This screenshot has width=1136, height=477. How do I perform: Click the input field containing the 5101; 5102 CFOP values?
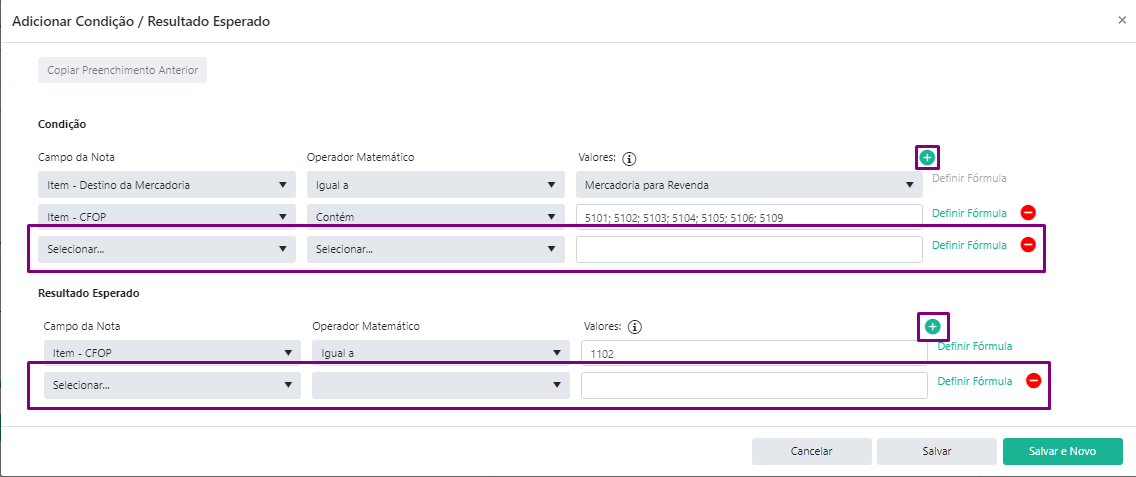[x=749, y=217]
